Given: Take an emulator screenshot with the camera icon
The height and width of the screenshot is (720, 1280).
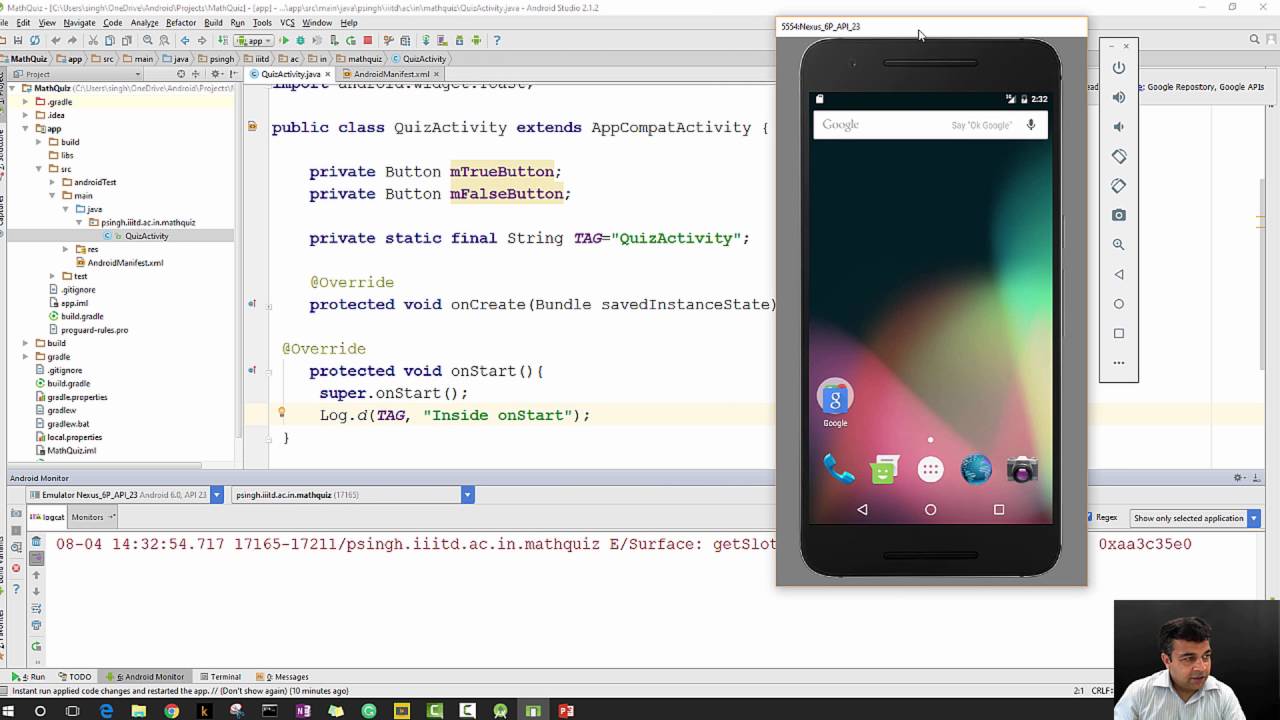Looking at the screenshot, I should (1119, 215).
